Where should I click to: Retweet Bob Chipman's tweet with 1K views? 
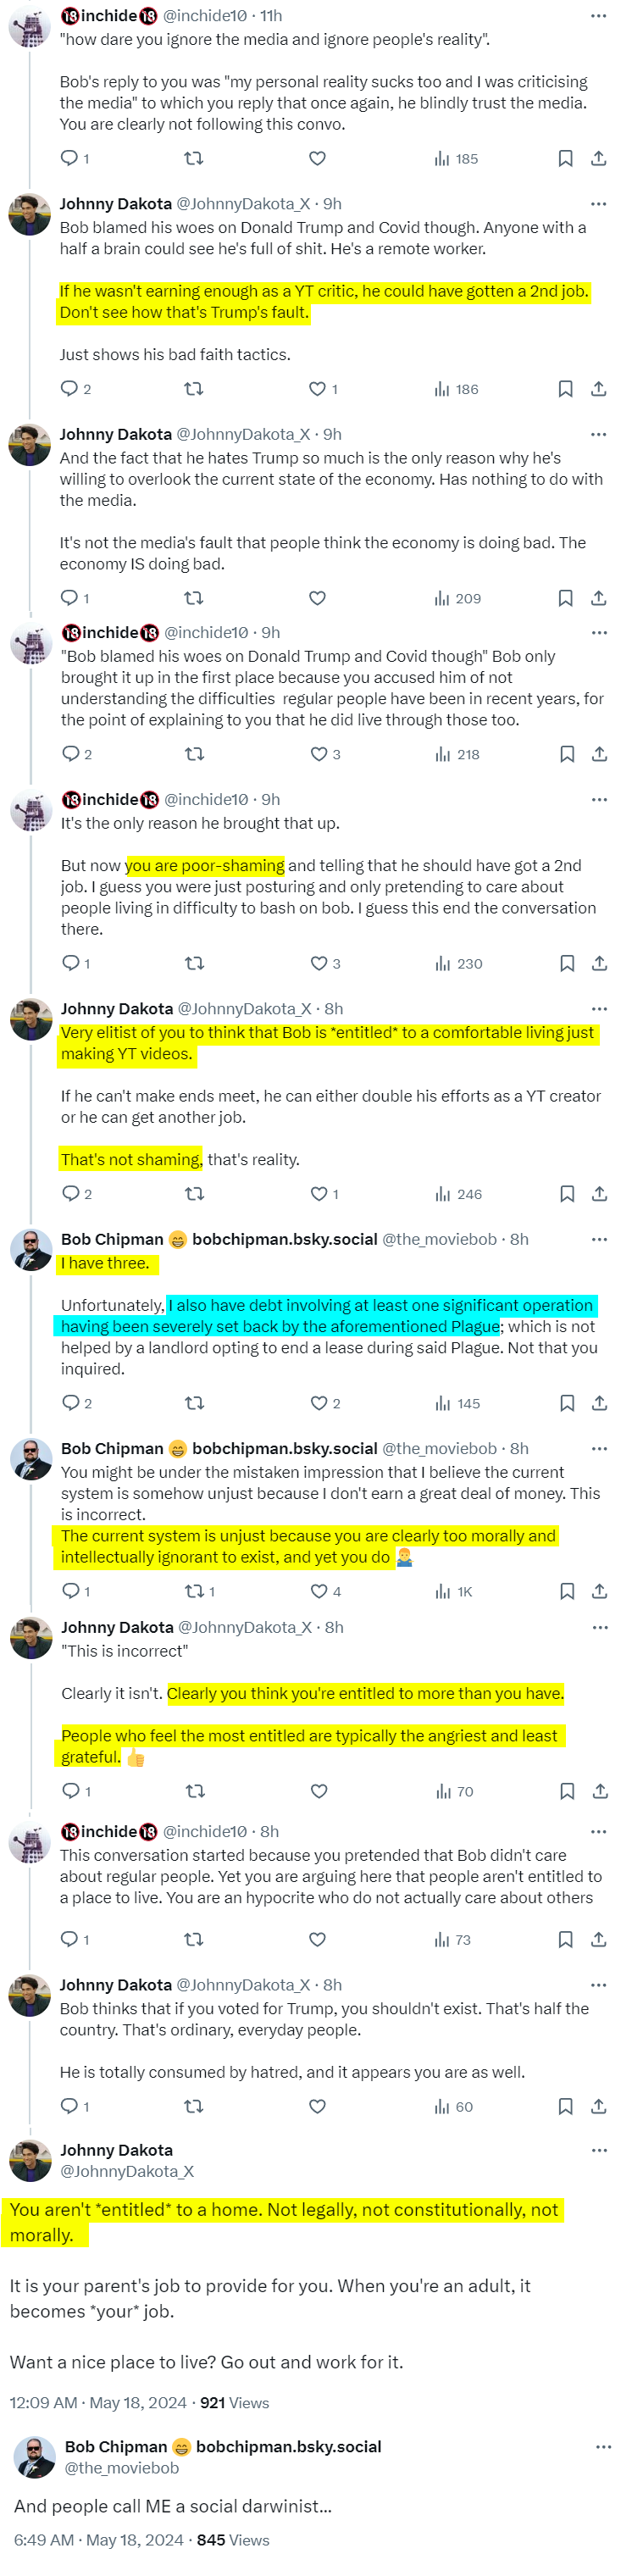(195, 1591)
